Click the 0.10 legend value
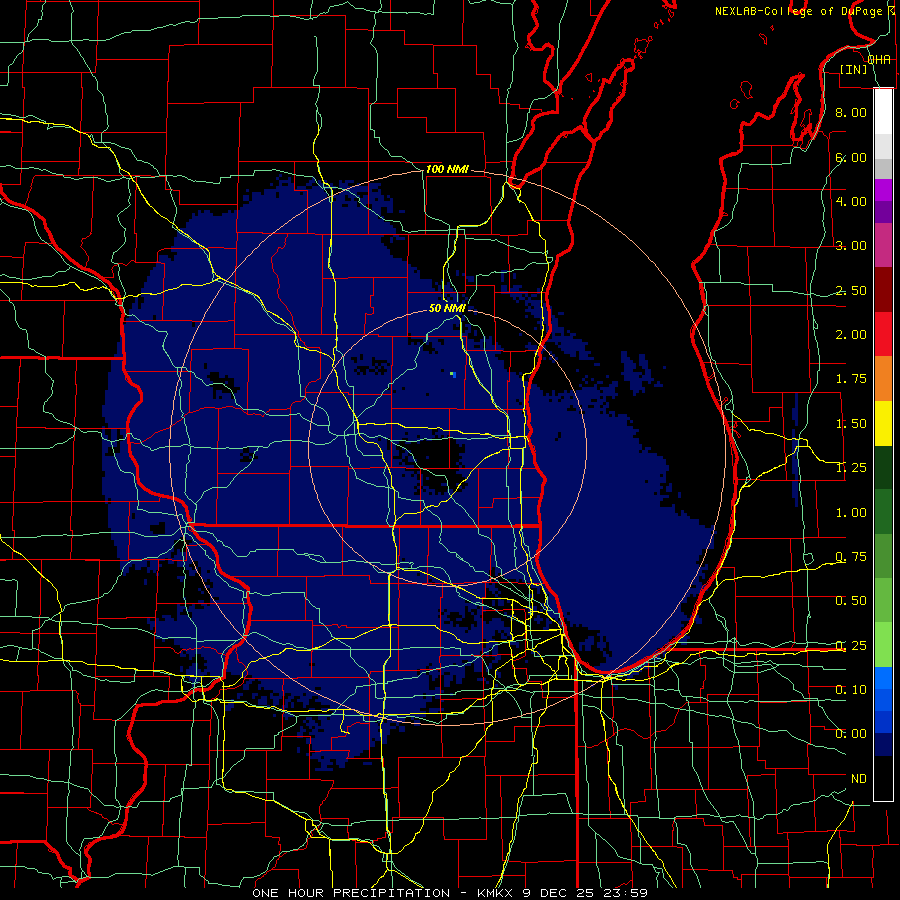Image resolution: width=900 pixels, height=900 pixels. pyautogui.click(x=851, y=690)
